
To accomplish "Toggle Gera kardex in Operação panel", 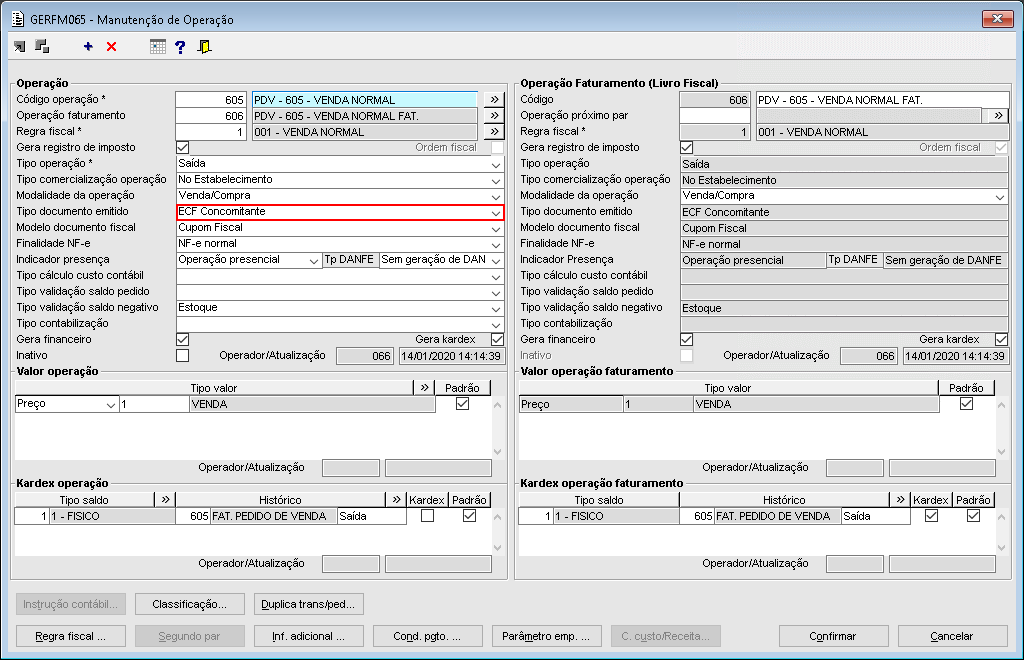I will tap(498, 339).
